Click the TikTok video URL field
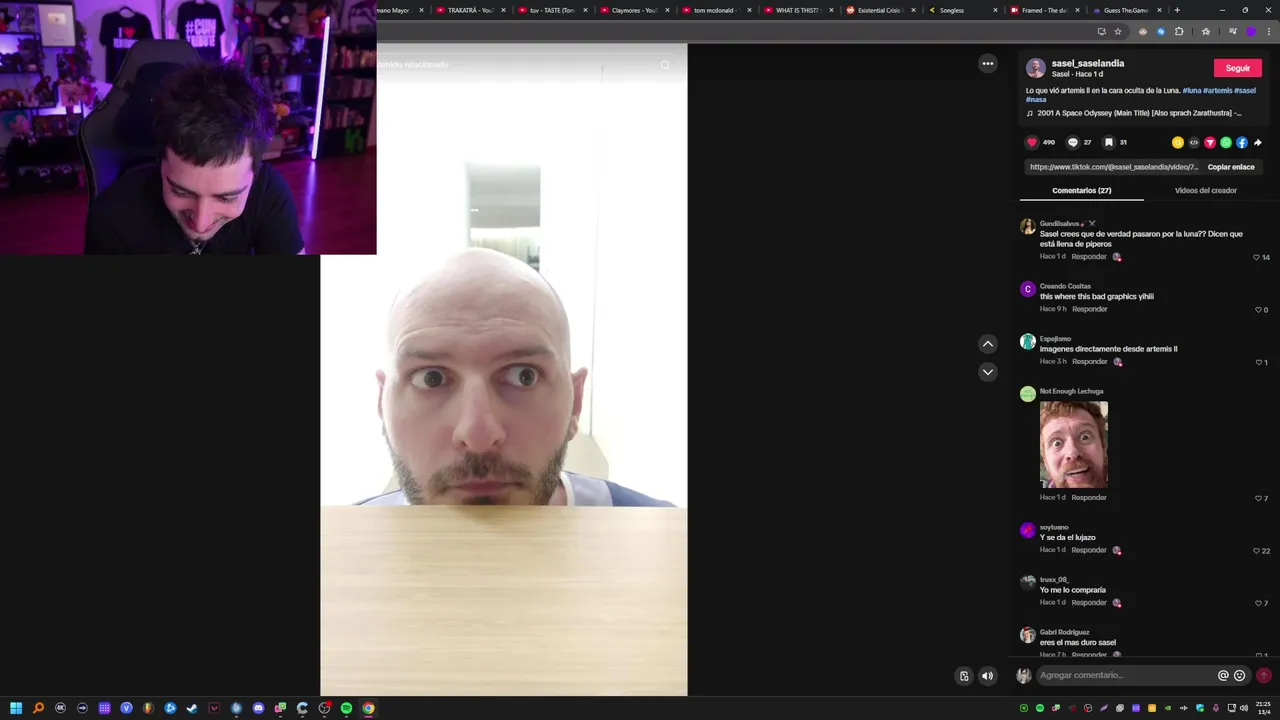Screen dimensions: 1280x720 [1113, 167]
